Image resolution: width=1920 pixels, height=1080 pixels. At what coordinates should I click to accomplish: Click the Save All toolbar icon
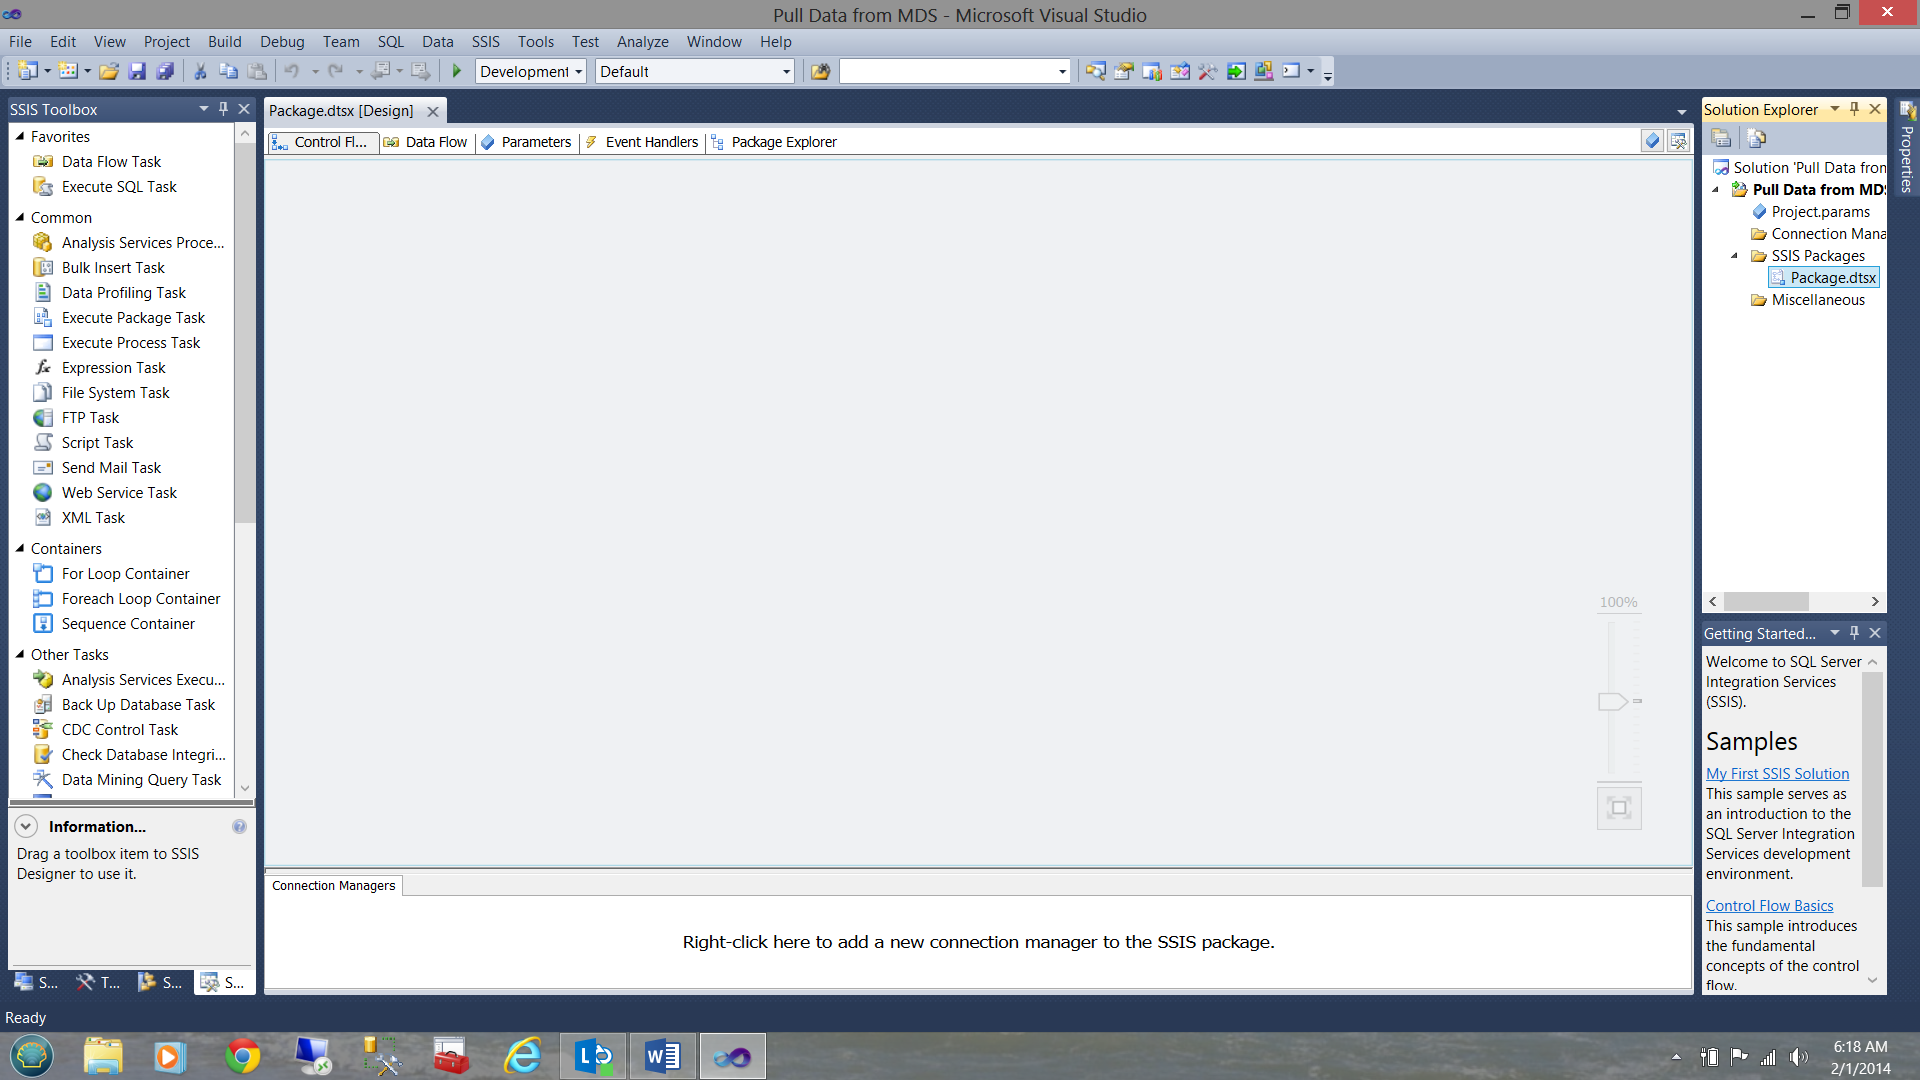[166, 71]
